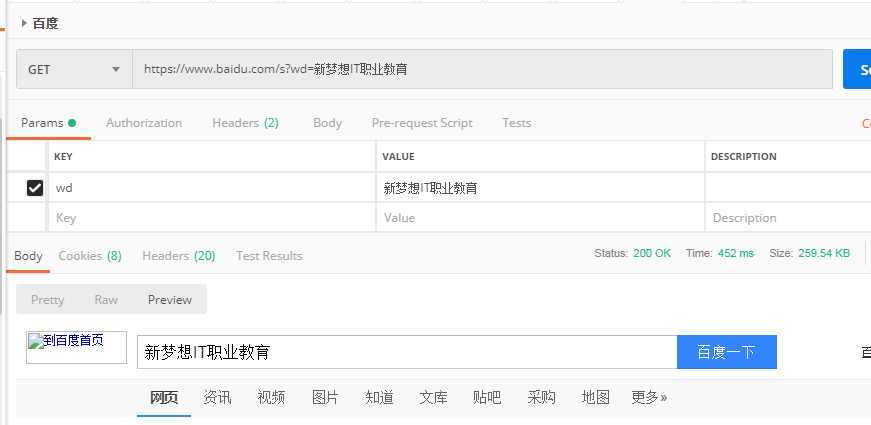Click the Baidu search box in preview
871x425 pixels.
click(407, 352)
